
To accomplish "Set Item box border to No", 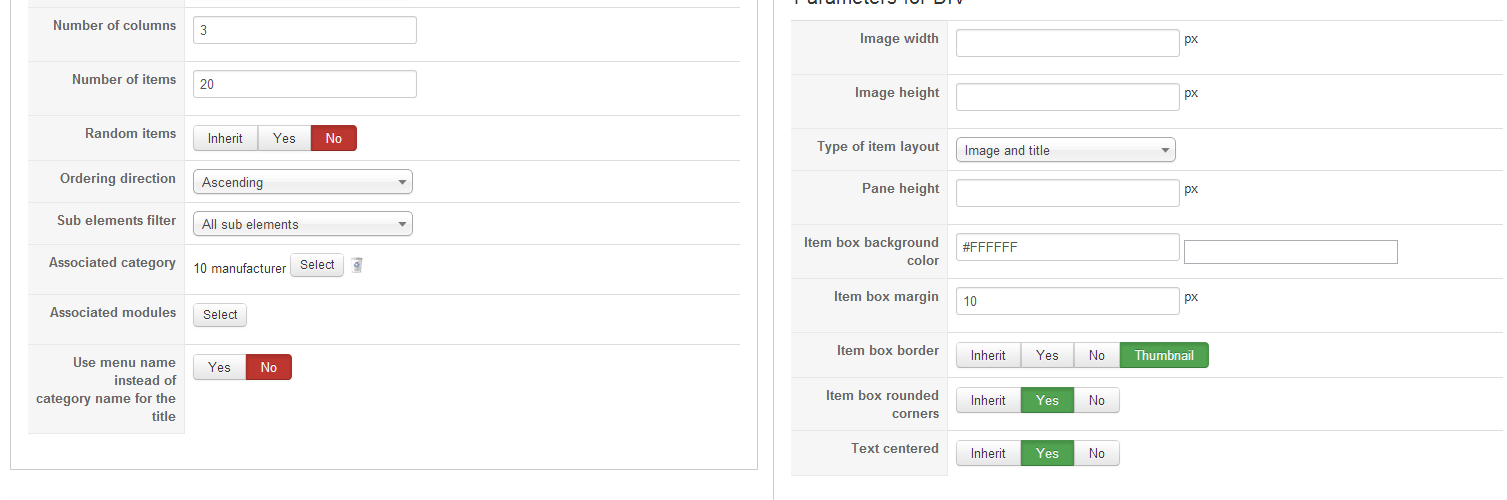I will pyautogui.click(x=1096, y=356).
